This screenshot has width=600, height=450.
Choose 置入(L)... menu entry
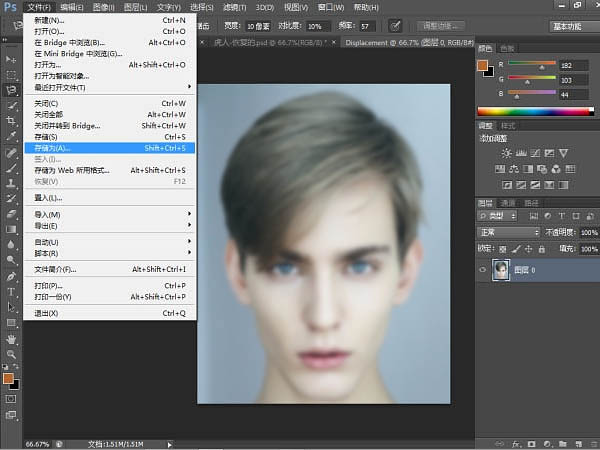coord(110,197)
